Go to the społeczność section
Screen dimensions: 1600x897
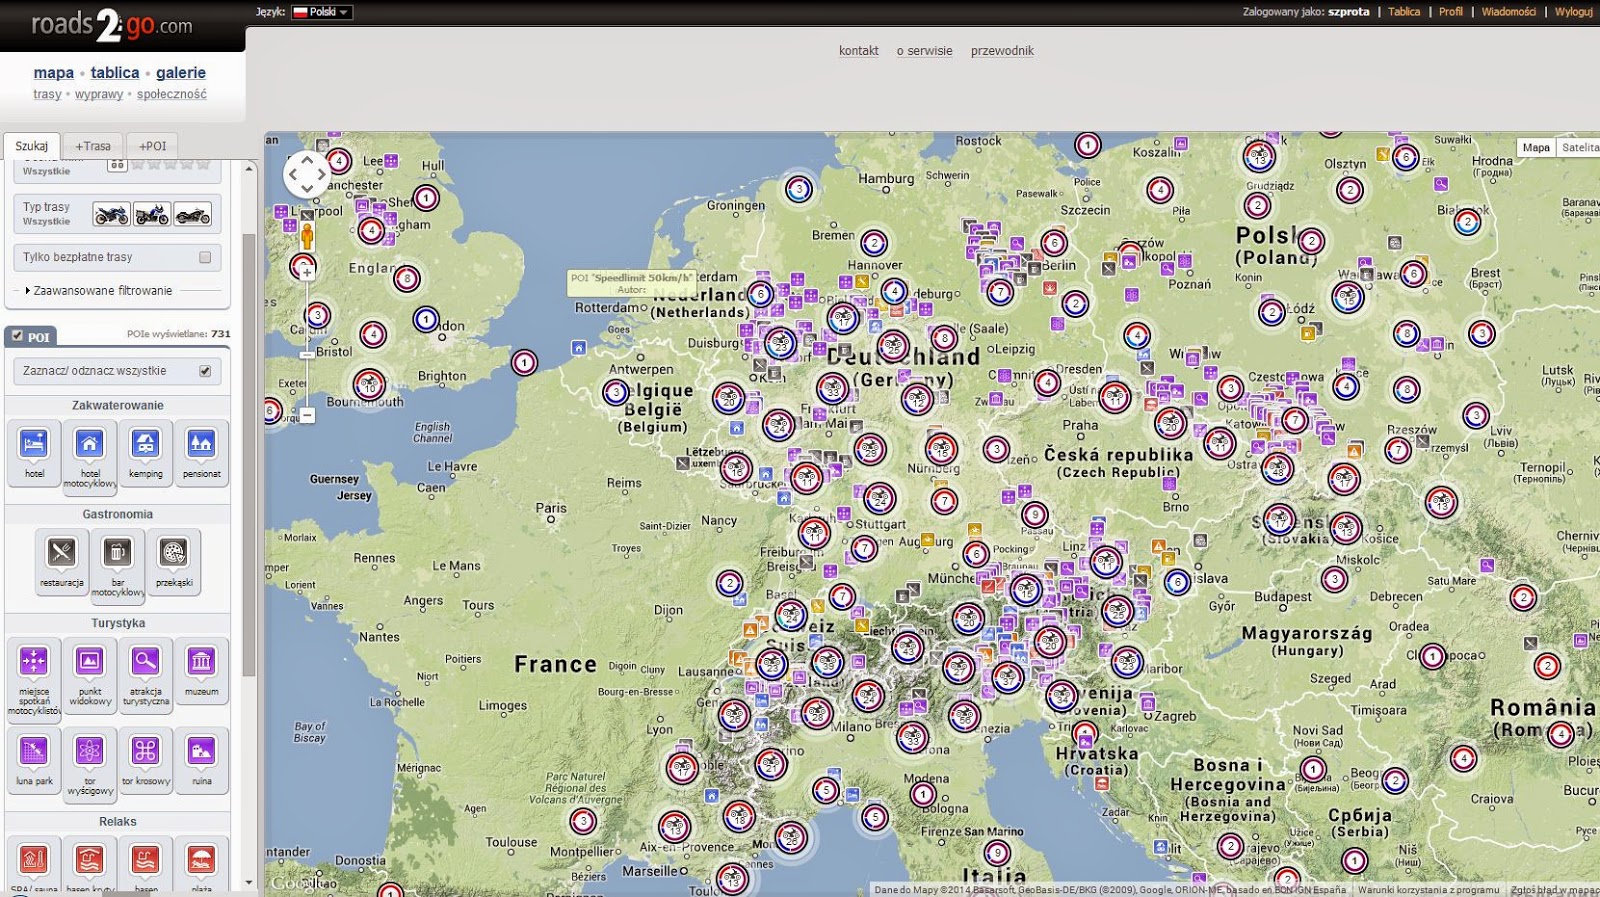pos(172,94)
